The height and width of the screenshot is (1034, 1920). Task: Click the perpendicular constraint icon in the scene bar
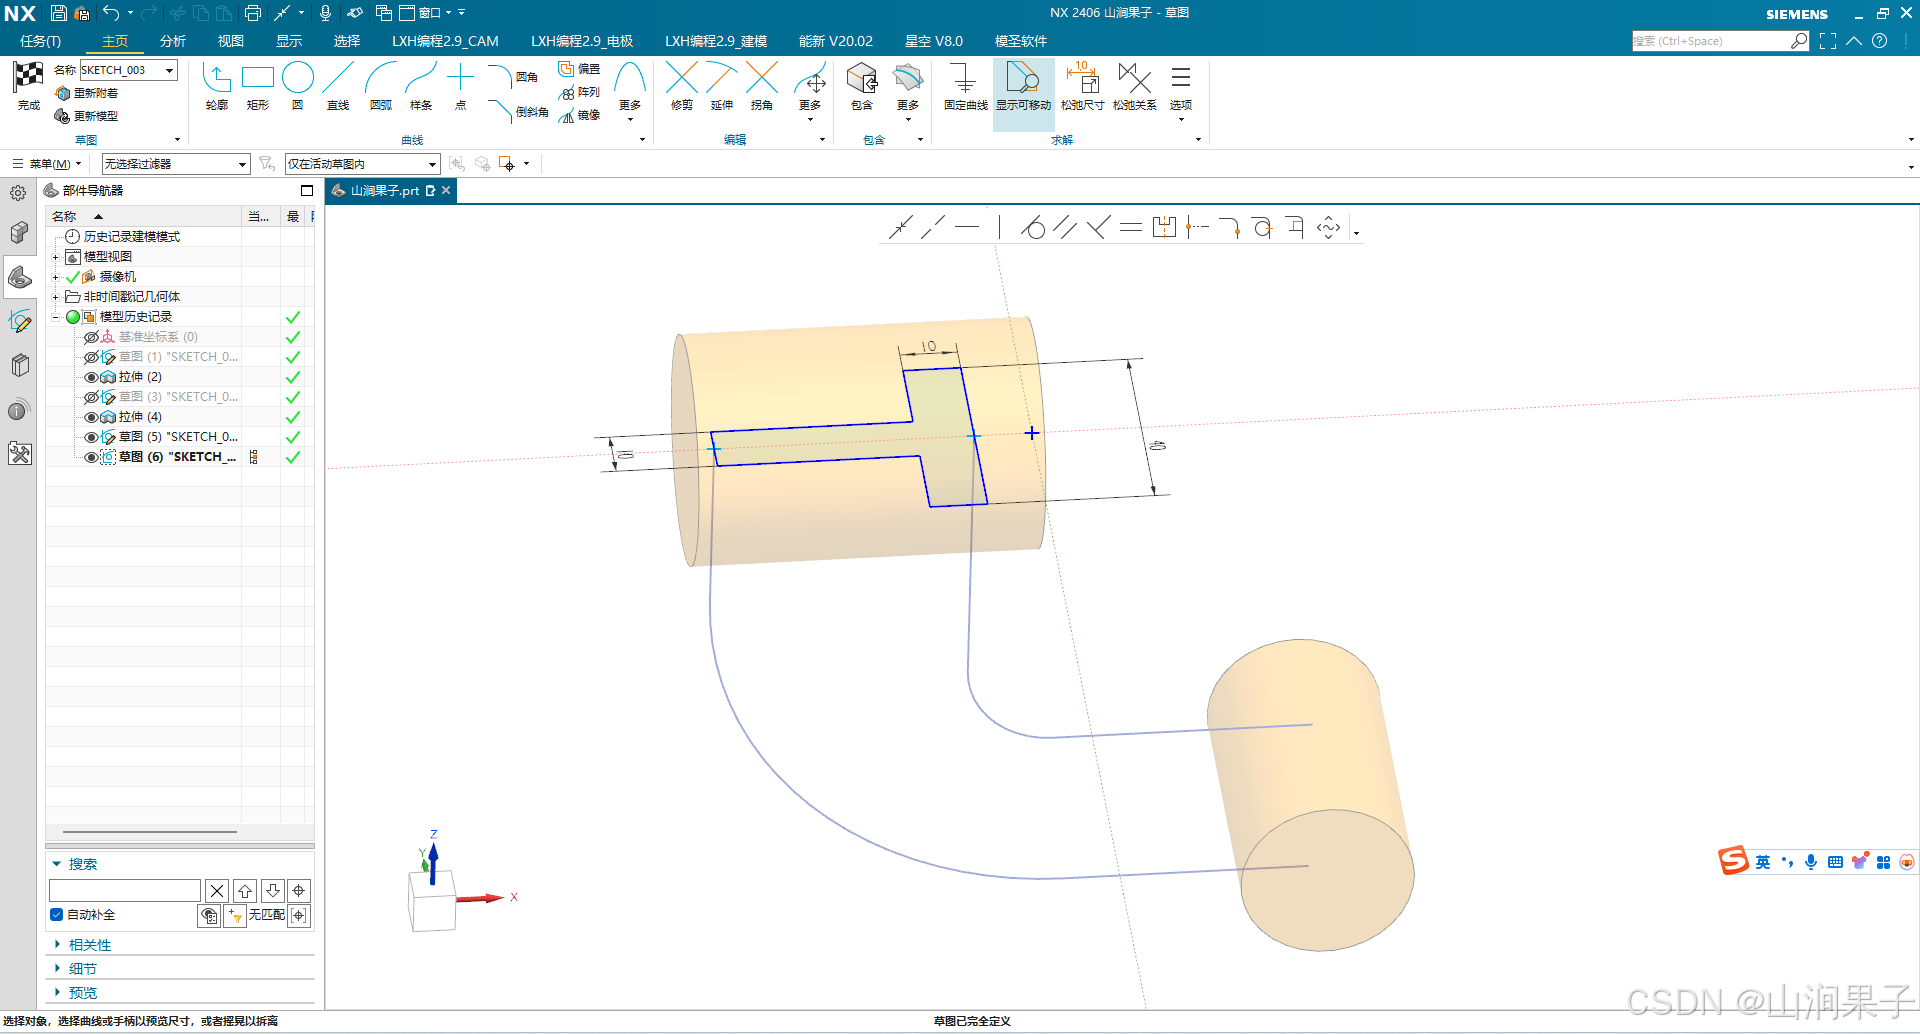point(1098,228)
